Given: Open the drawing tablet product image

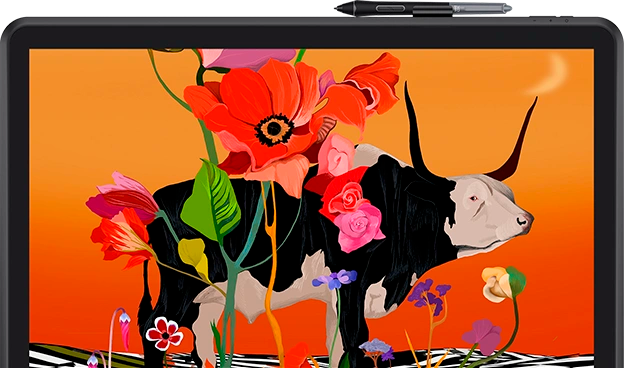Looking at the screenshot, I should coord(312,184).
